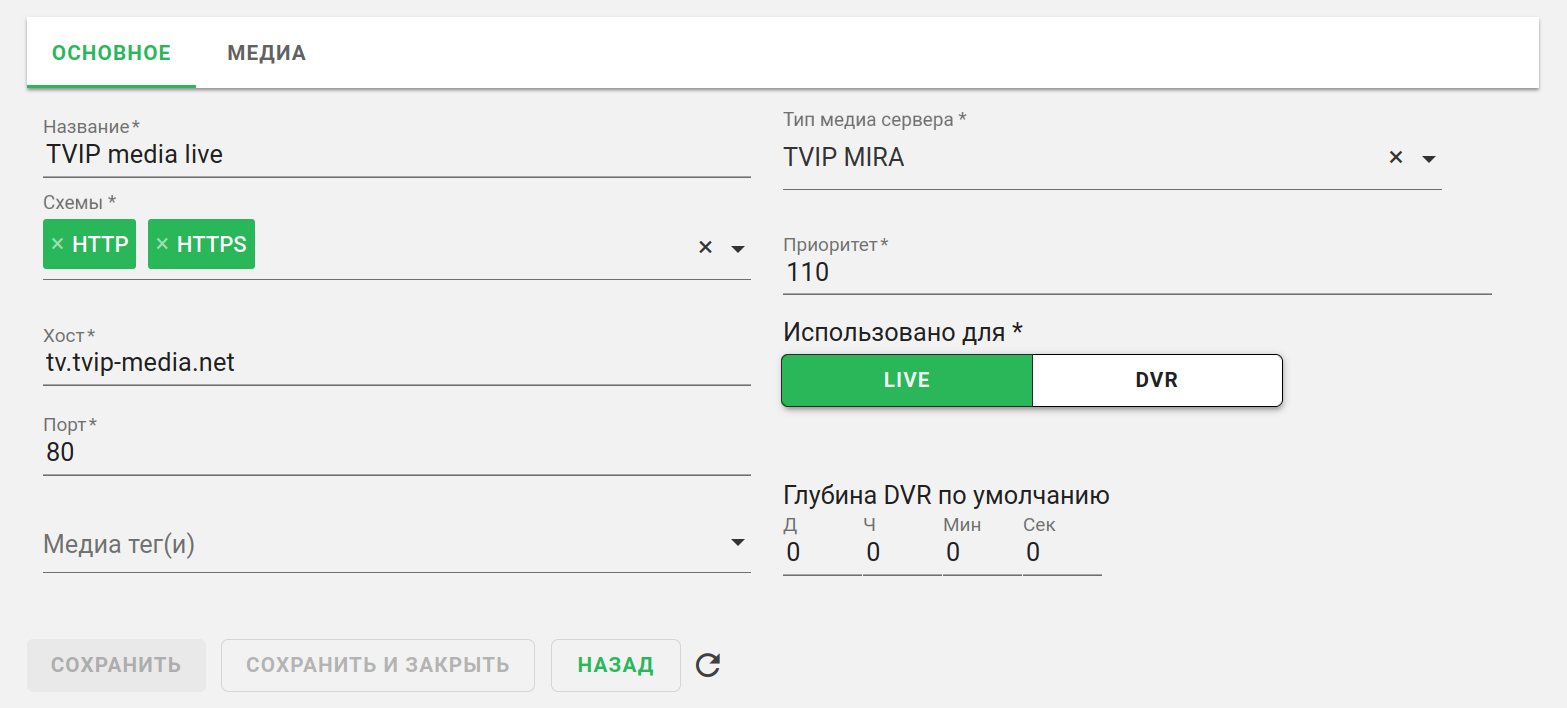Expand the Медиа тег(и) dropdown
Screen dimensions: 1567x708
point(738,543)
